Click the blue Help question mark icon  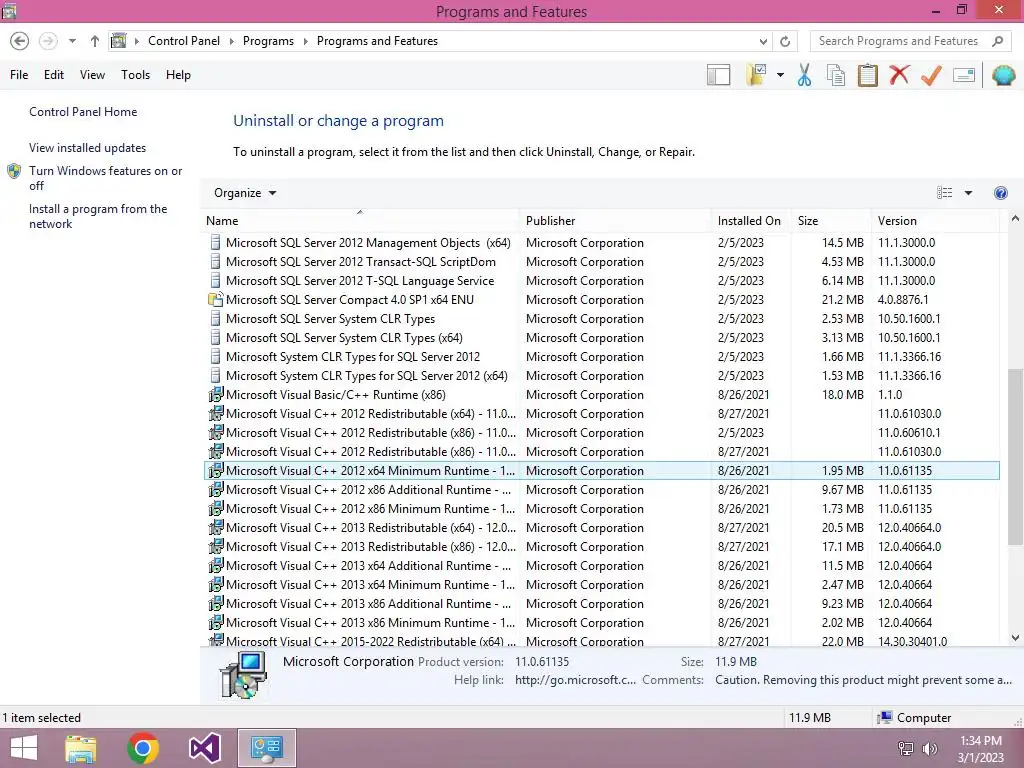tap(1000, 193)
